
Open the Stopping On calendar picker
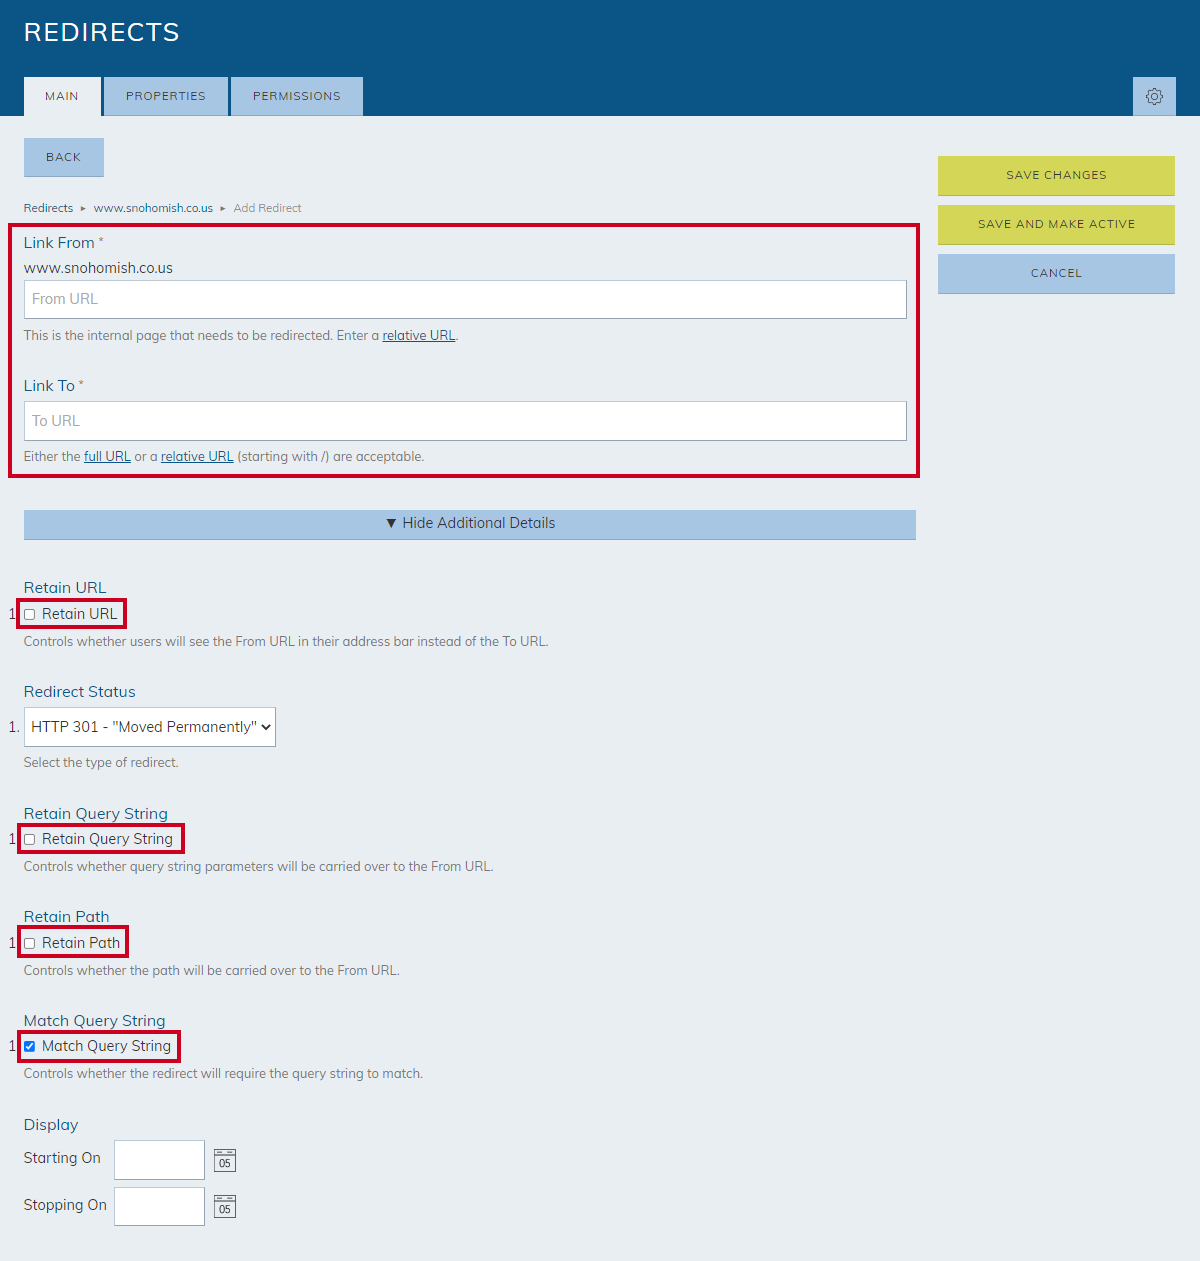(225, 1207)
